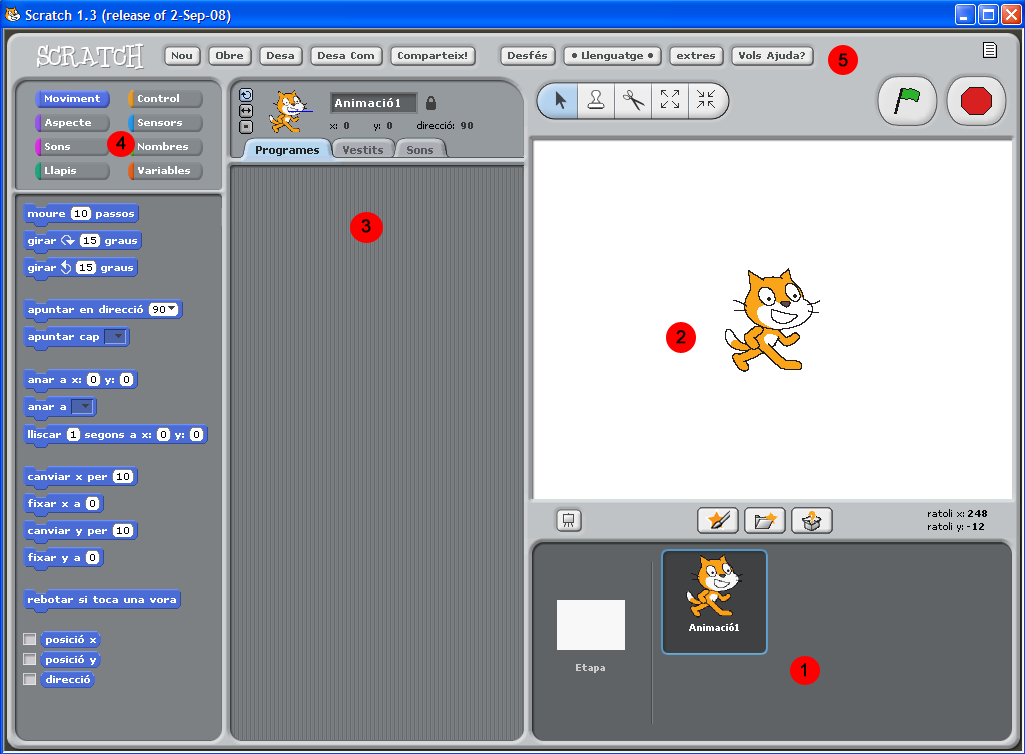Click the Obre button
The image size is (1025, 754).
pos(229,56)
